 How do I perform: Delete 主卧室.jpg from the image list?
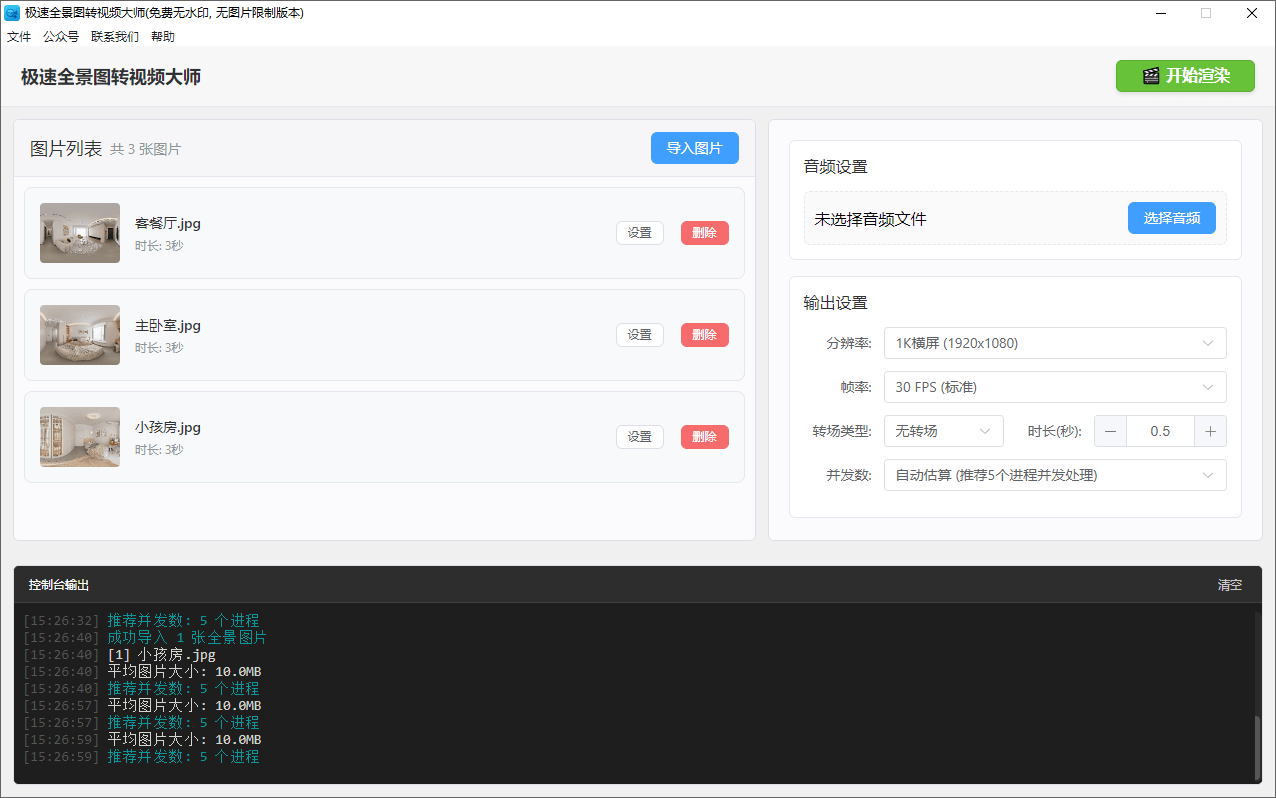point(704,335)
